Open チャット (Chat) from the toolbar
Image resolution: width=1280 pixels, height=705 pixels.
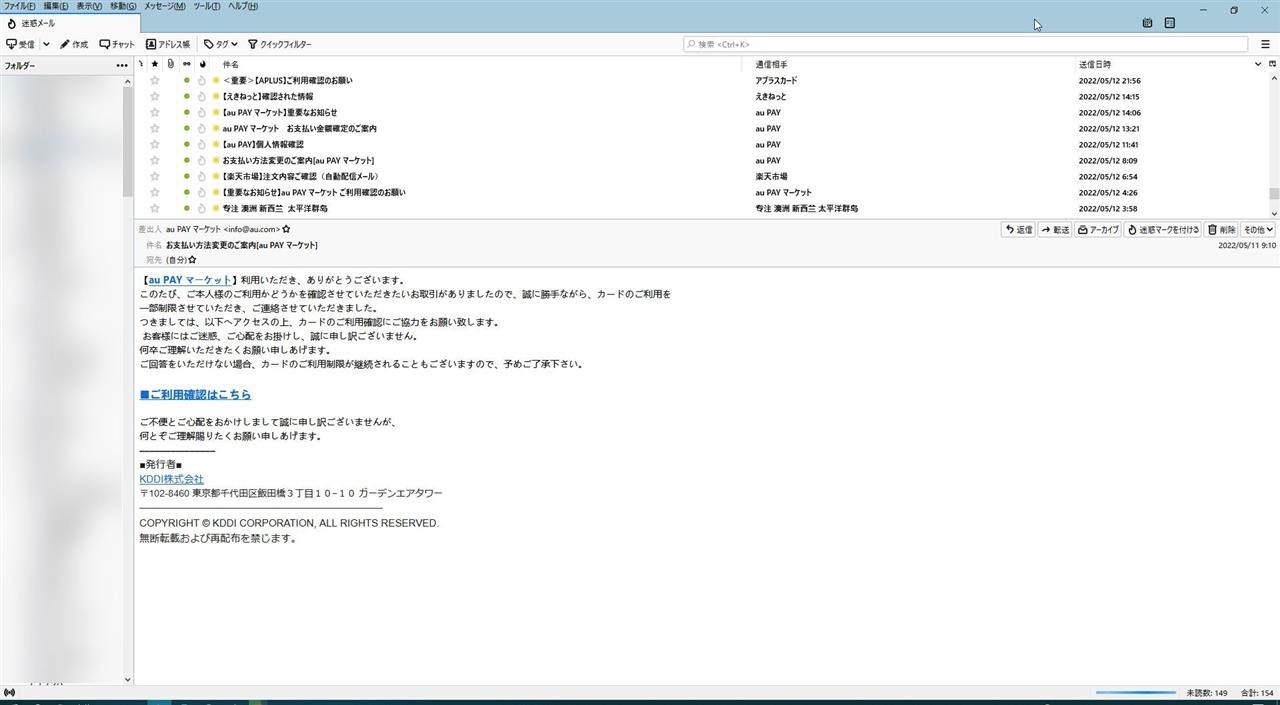pos(117,44)
